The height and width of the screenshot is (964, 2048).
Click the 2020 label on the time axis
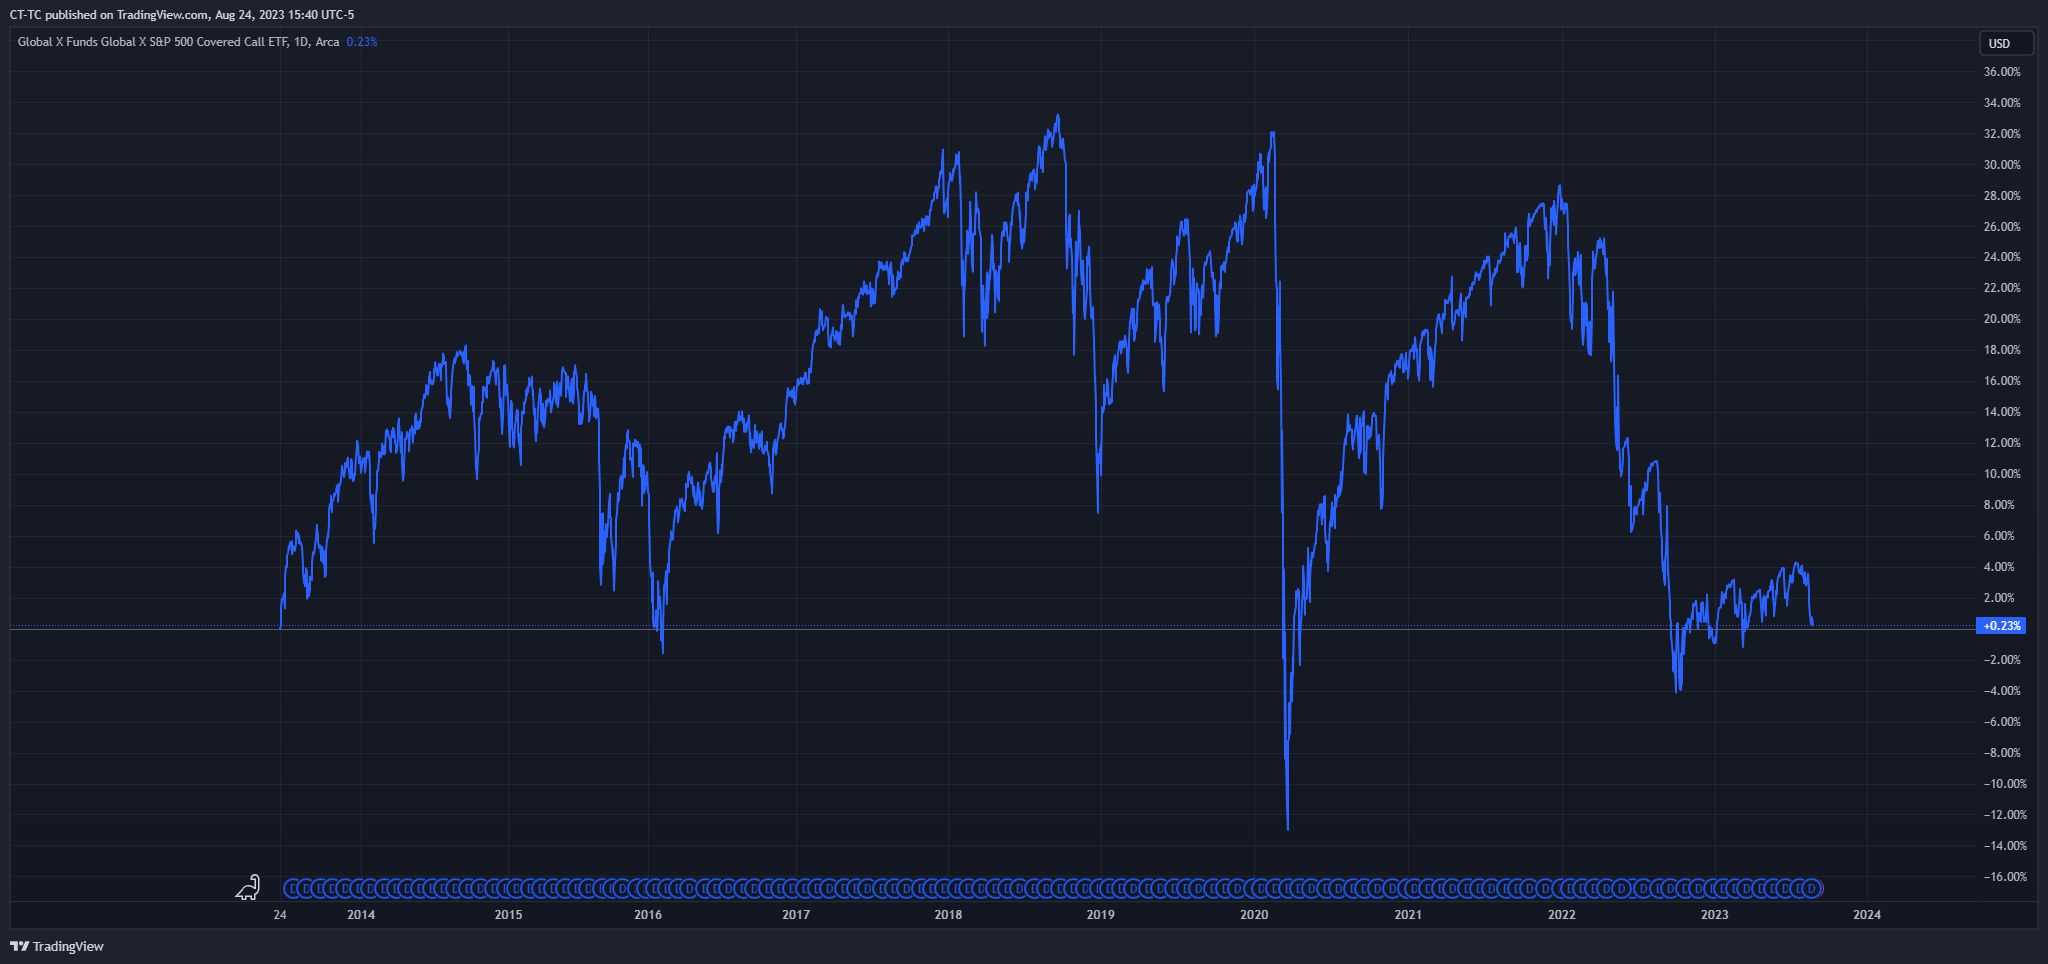tap(1253, 915)
